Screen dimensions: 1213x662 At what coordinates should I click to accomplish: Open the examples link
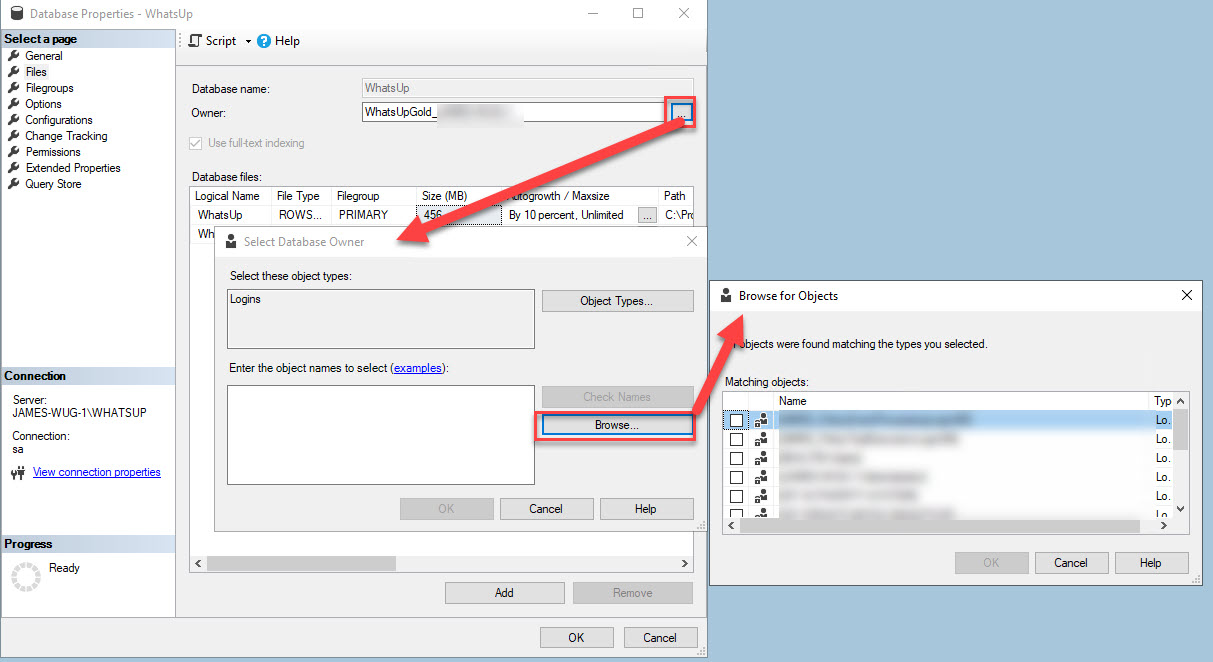click(x=418, y=368)
